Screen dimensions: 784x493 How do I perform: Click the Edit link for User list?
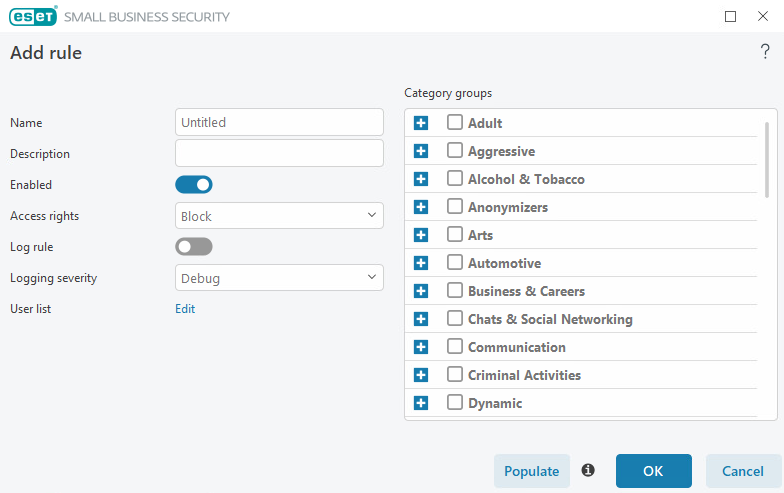(185, 309)
